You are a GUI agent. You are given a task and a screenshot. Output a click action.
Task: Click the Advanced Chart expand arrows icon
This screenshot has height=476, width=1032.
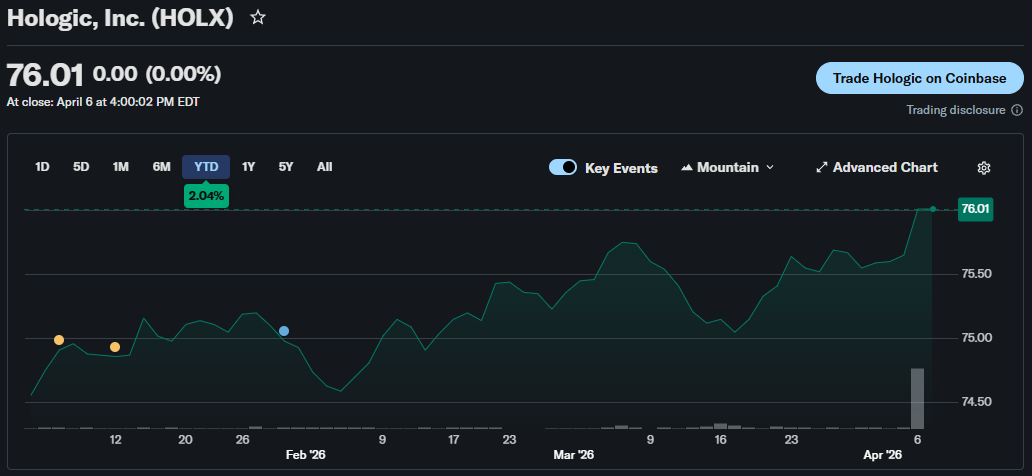point(821,168)
